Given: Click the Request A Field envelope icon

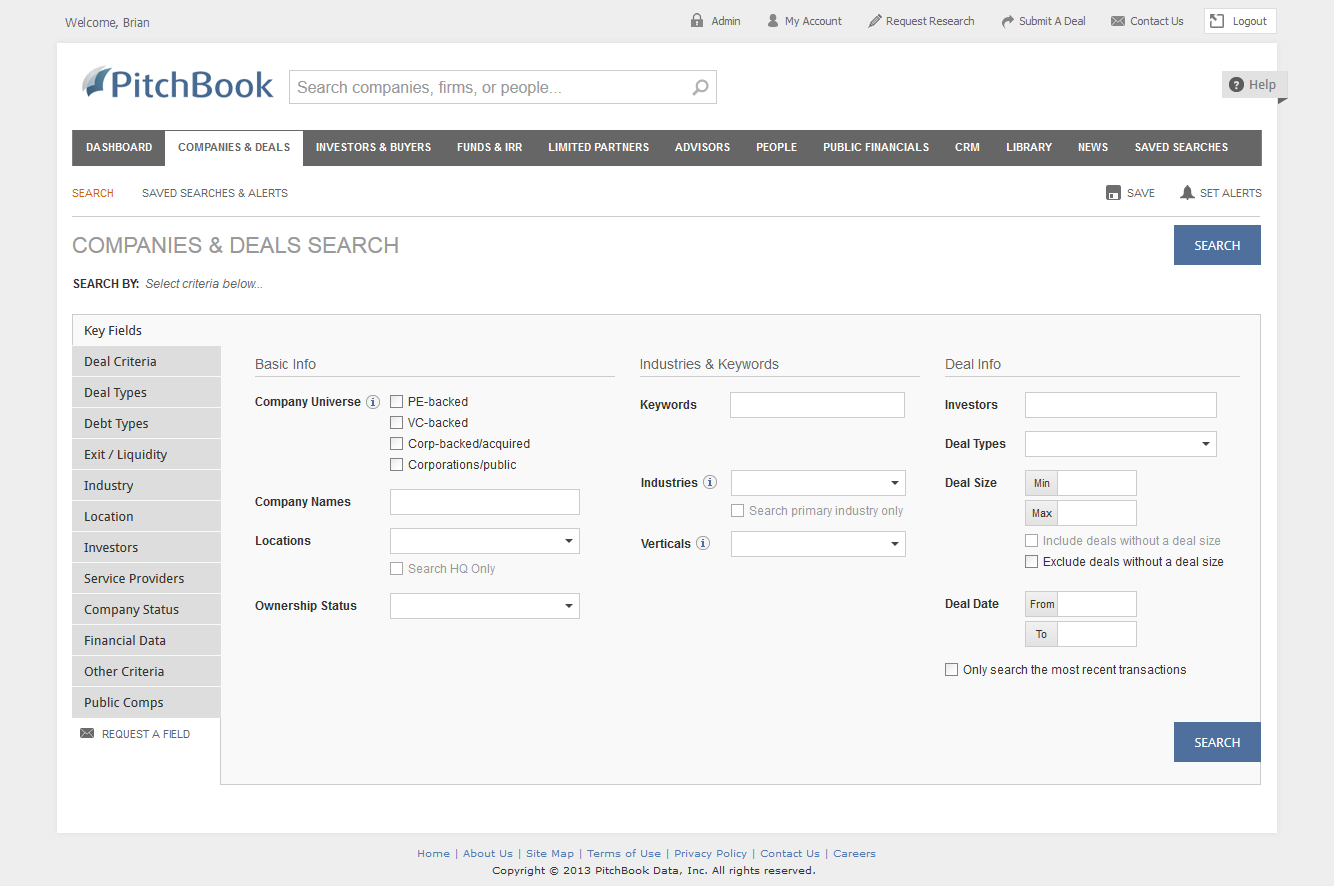Looking at the screenshot, I should [87, 734].
